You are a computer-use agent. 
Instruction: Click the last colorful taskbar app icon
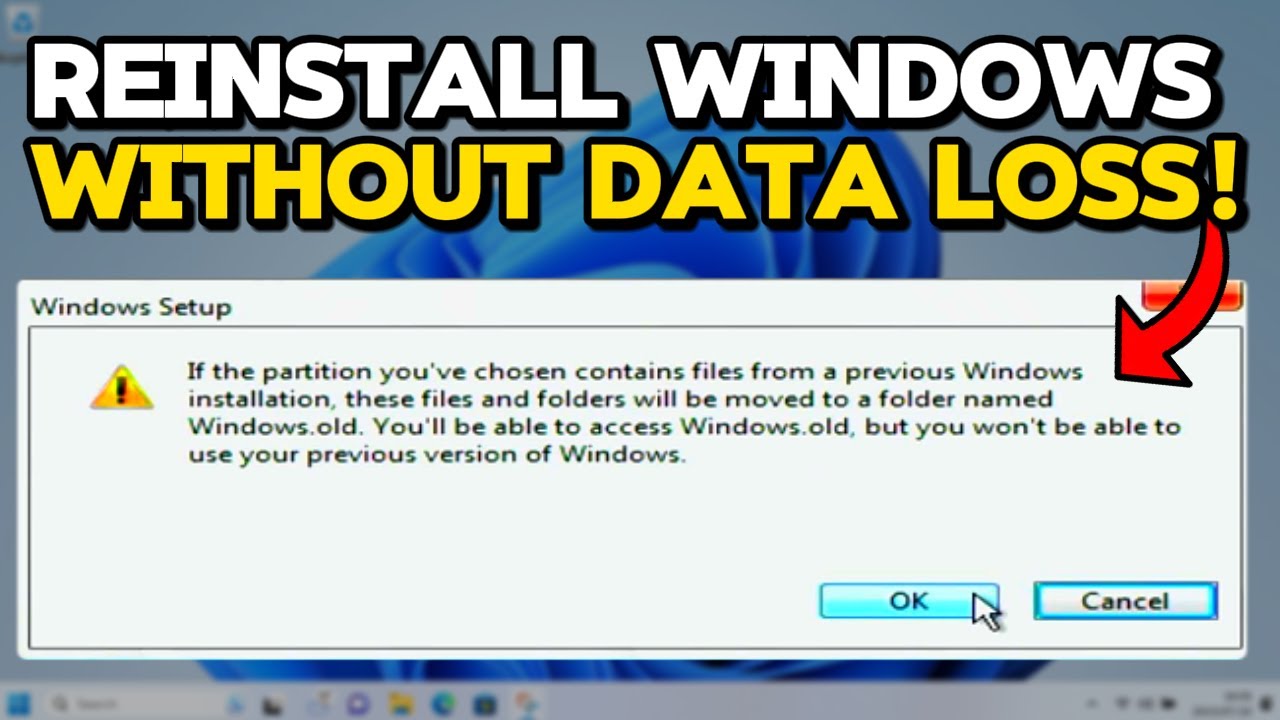(x=527, y=705)
